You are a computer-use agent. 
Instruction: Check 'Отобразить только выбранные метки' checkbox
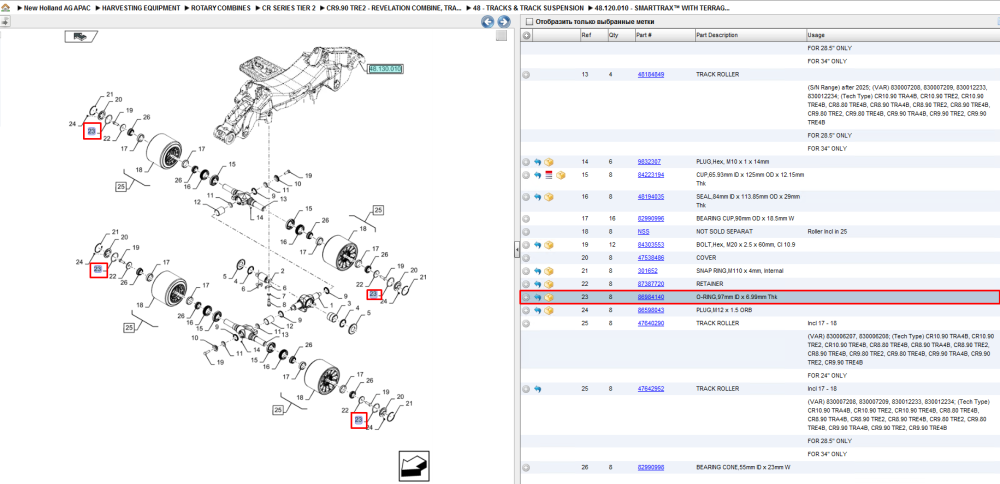[x=529, y=22]
